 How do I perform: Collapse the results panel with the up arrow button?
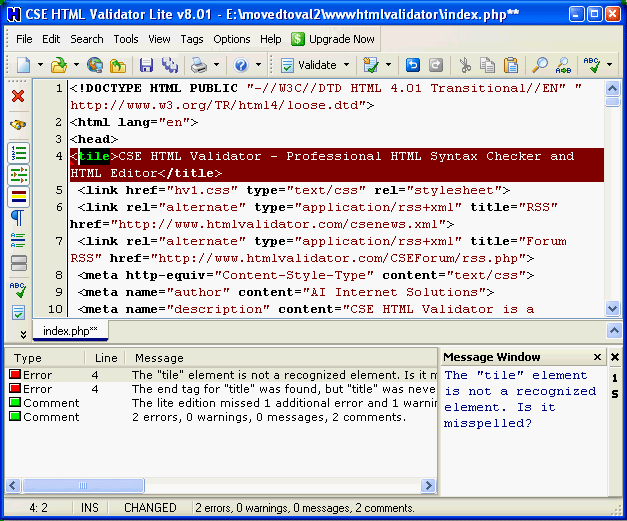(614, 331)
